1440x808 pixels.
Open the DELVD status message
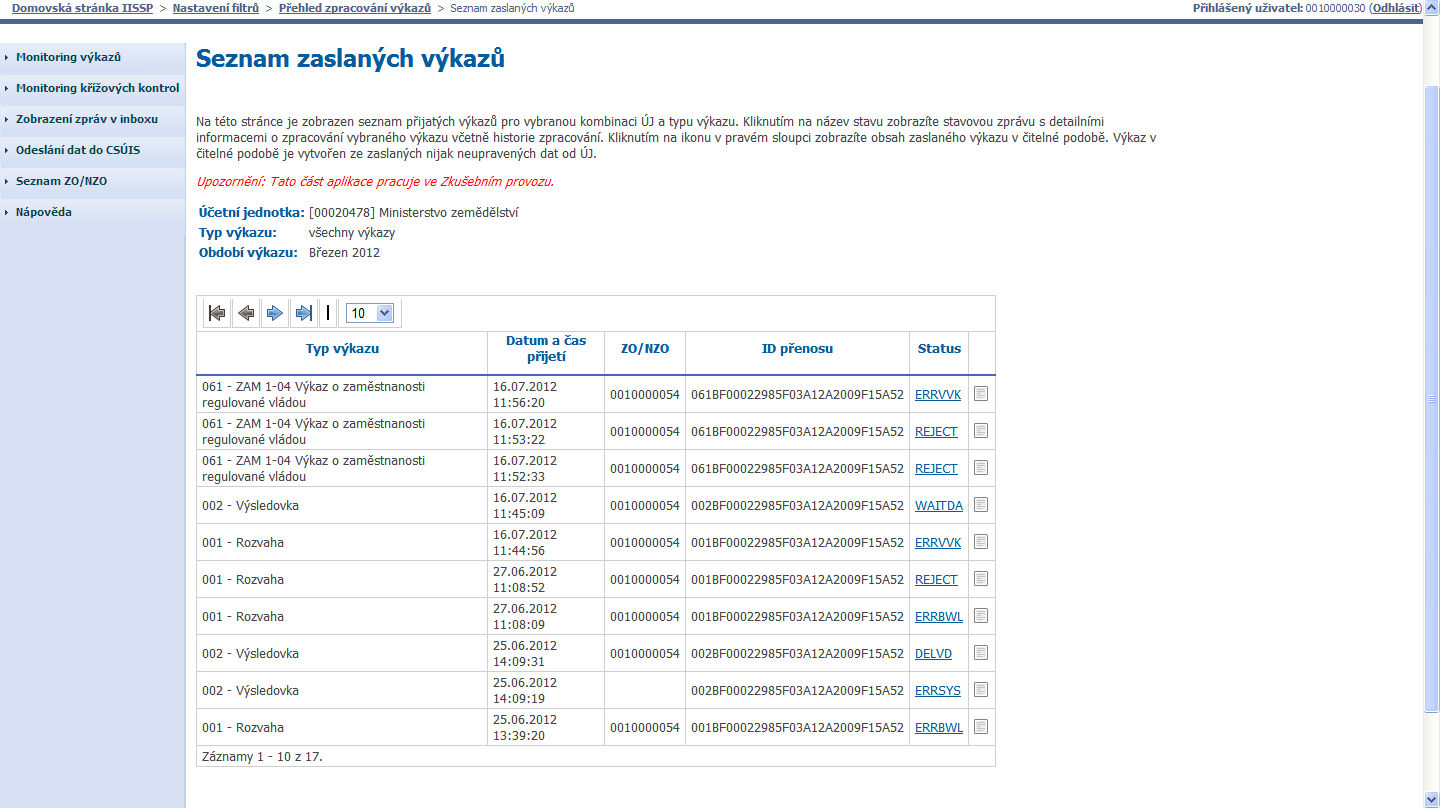(x=934, y=654)
